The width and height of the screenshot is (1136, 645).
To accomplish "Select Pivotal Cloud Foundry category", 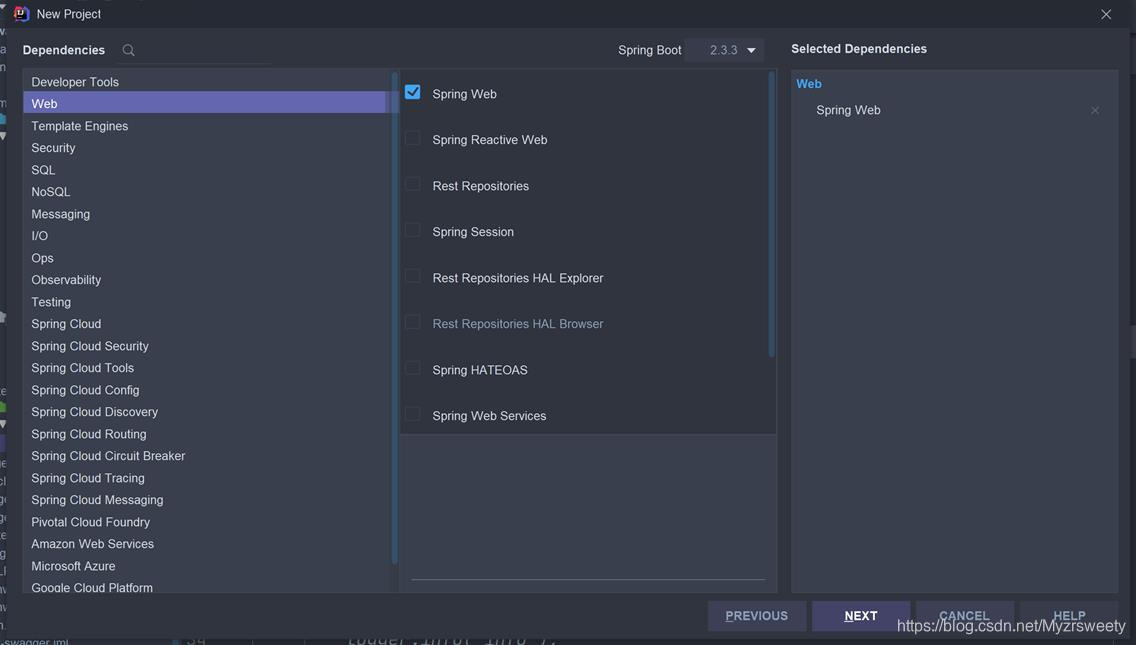I will point(206,522).
